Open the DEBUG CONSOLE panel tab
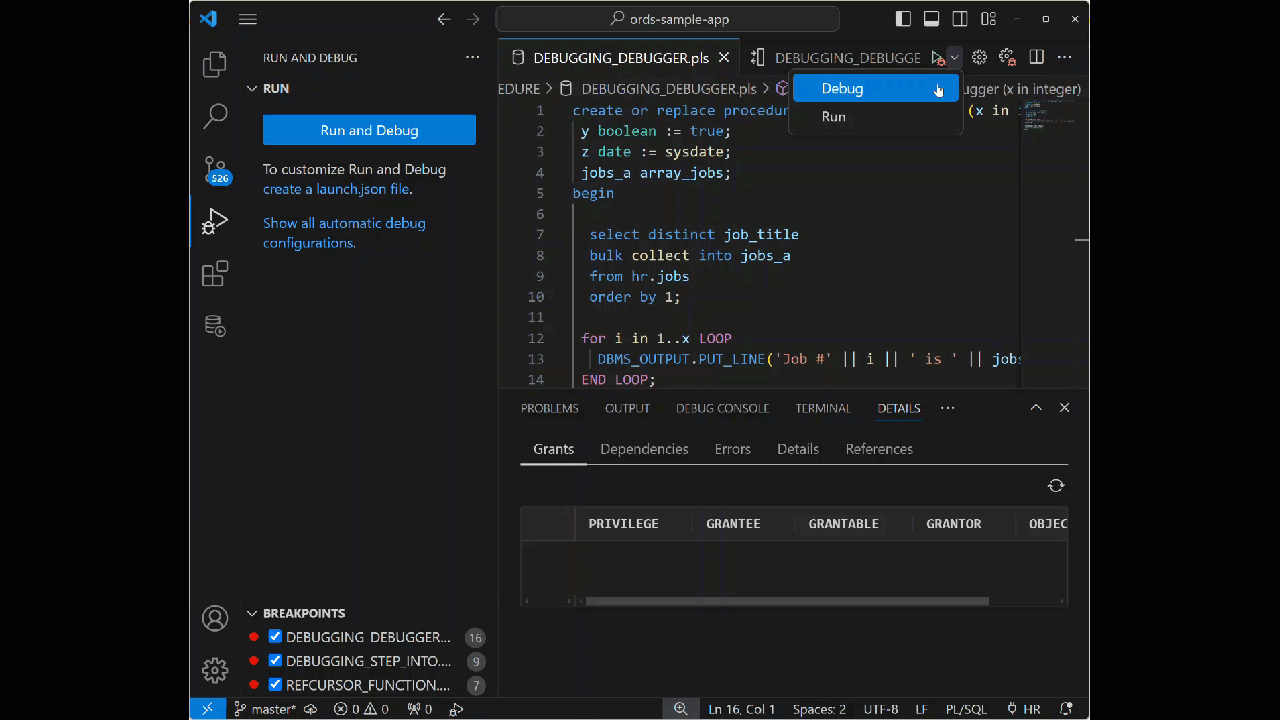Image resolution: width=1280 pixels, height=720 pixels. coord(722,408)
